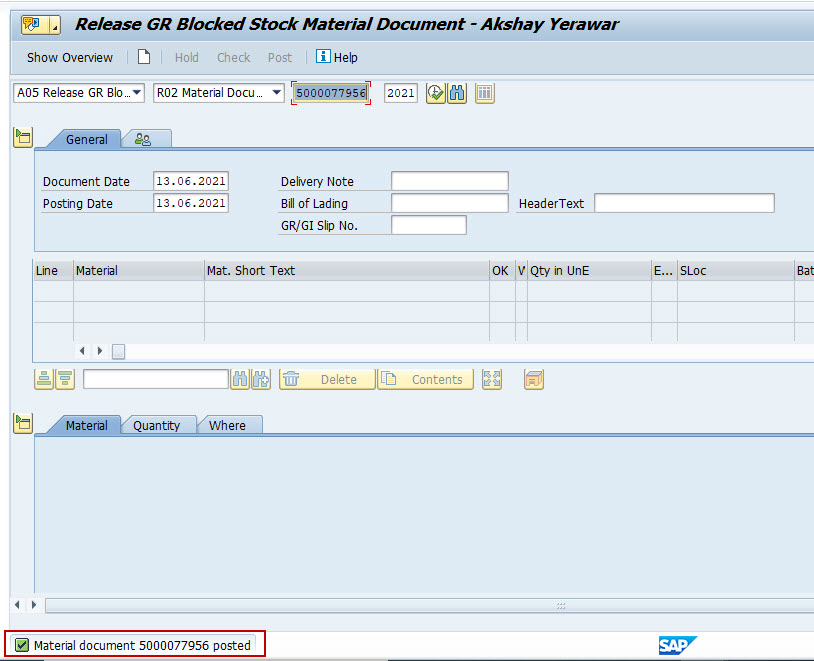Collapse the item detail area icon

point(23,423)
